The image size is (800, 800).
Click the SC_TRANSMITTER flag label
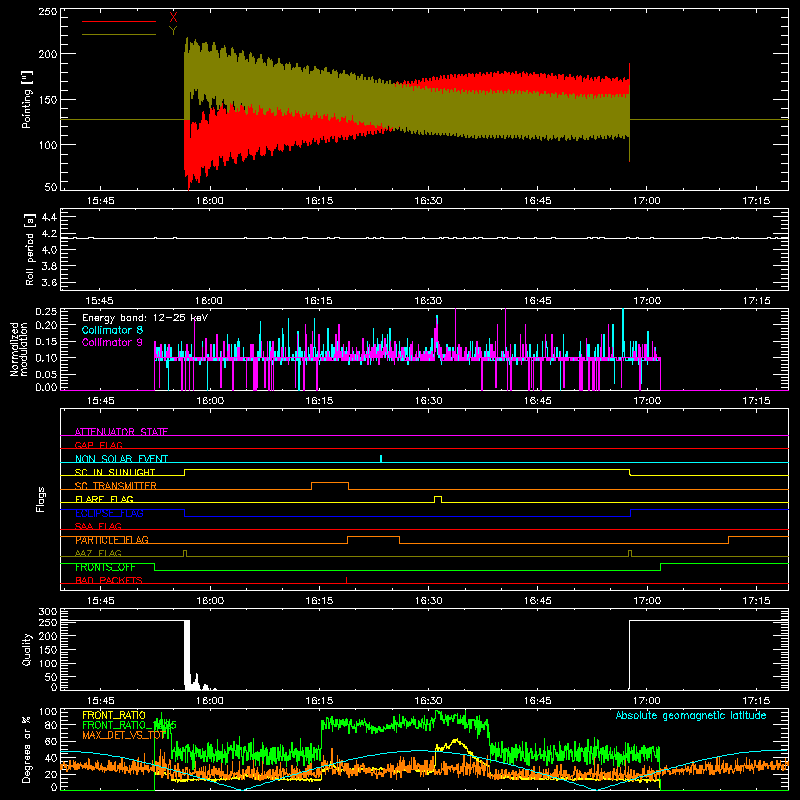coord(115,486)
